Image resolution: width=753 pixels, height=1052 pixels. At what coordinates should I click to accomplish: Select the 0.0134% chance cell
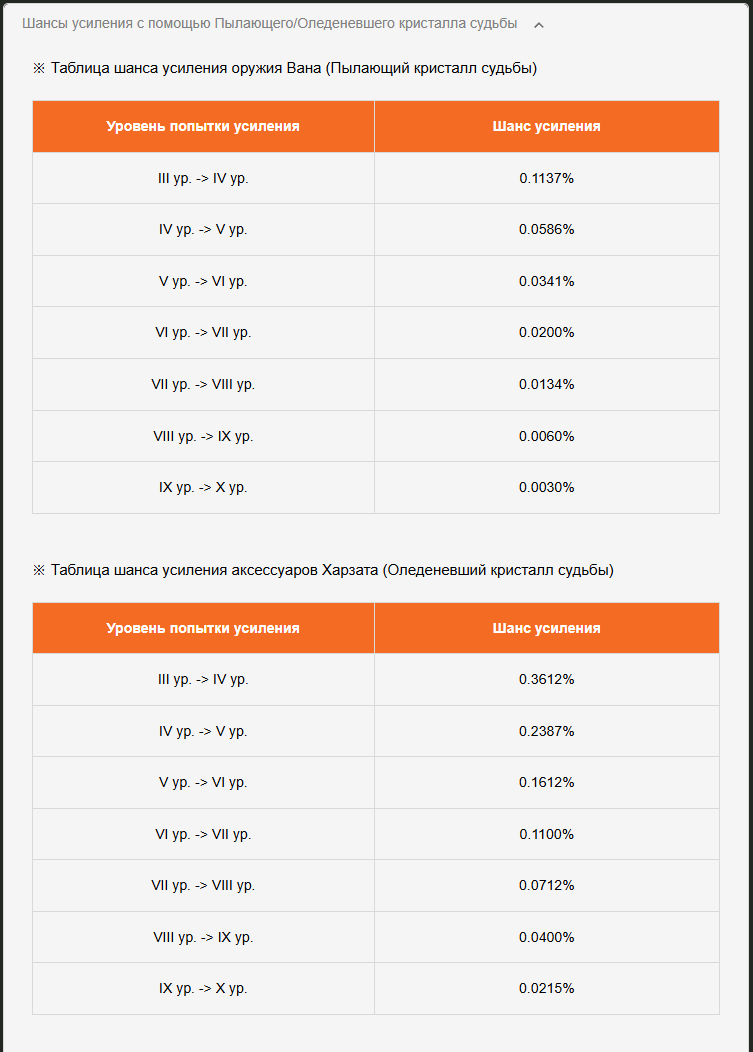pyautogui.click(x=546, y=384)
